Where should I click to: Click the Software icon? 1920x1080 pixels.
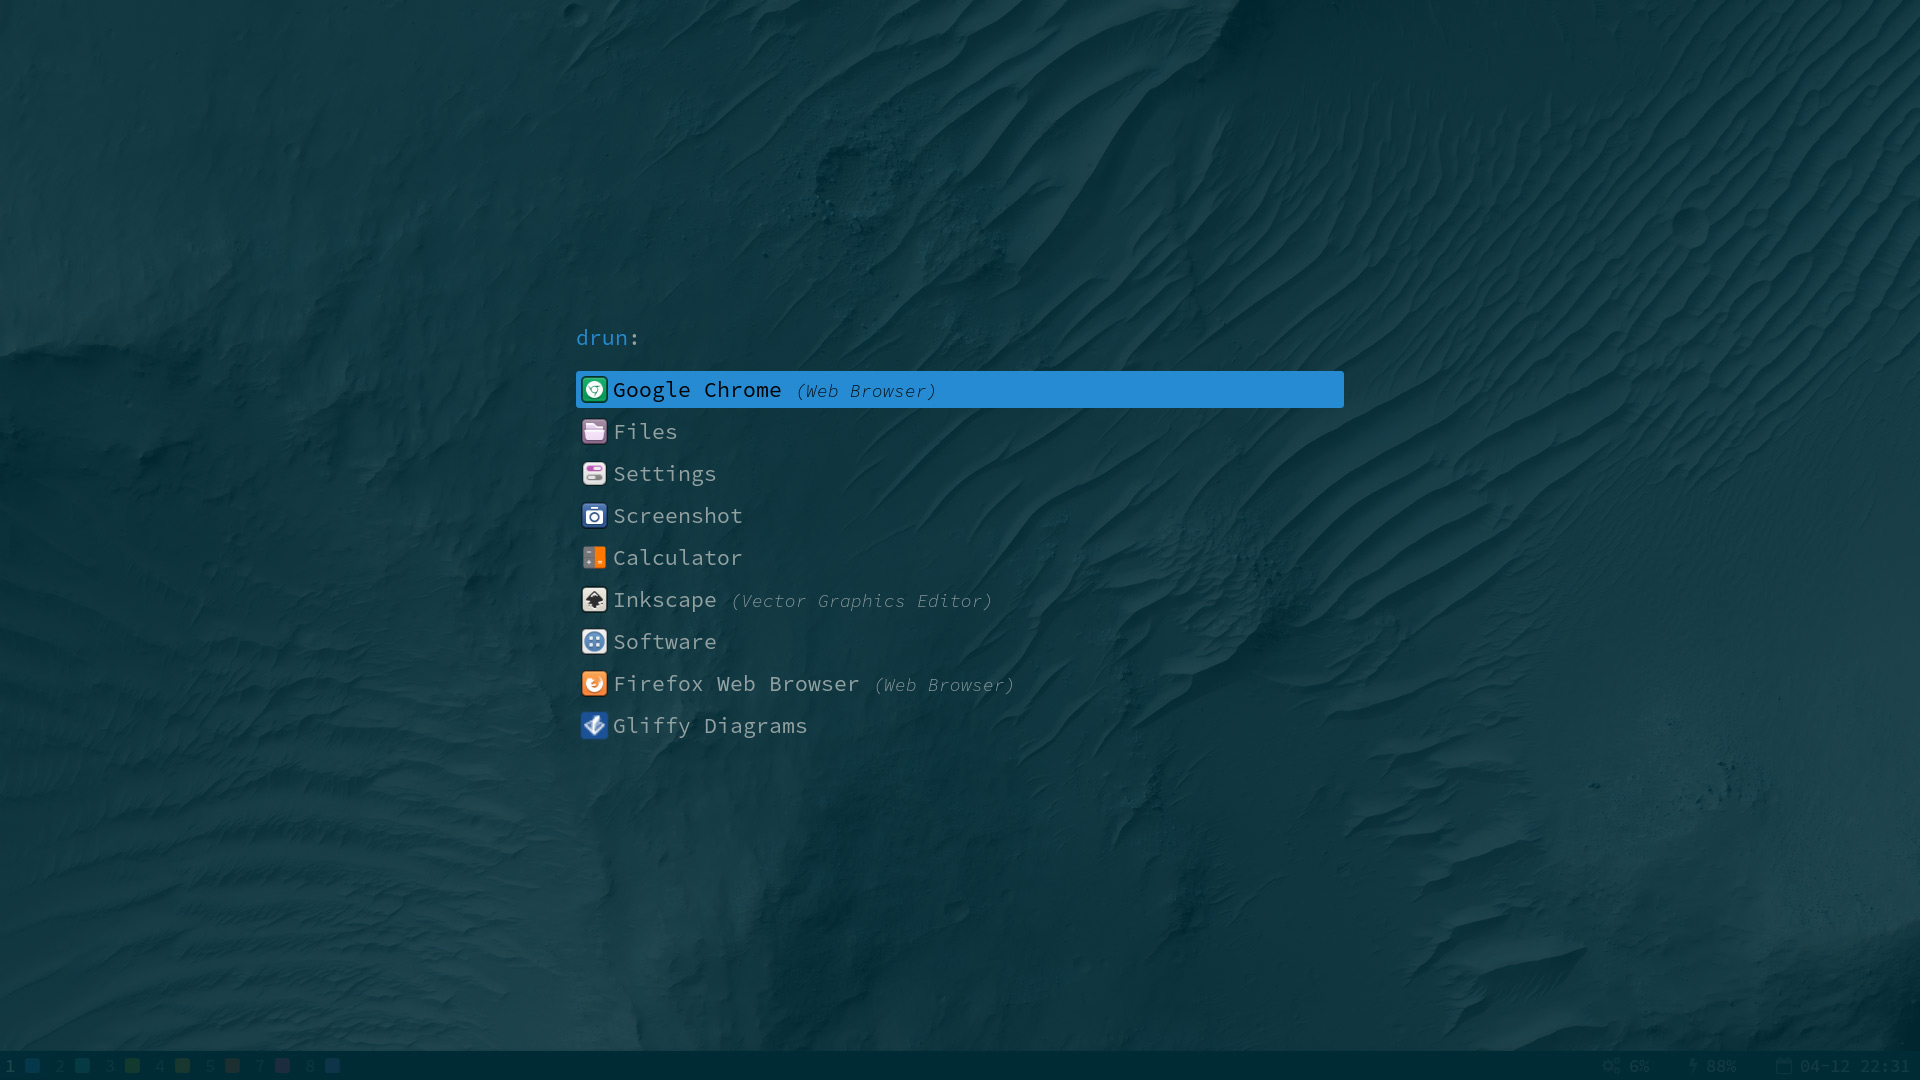(594, 642)
